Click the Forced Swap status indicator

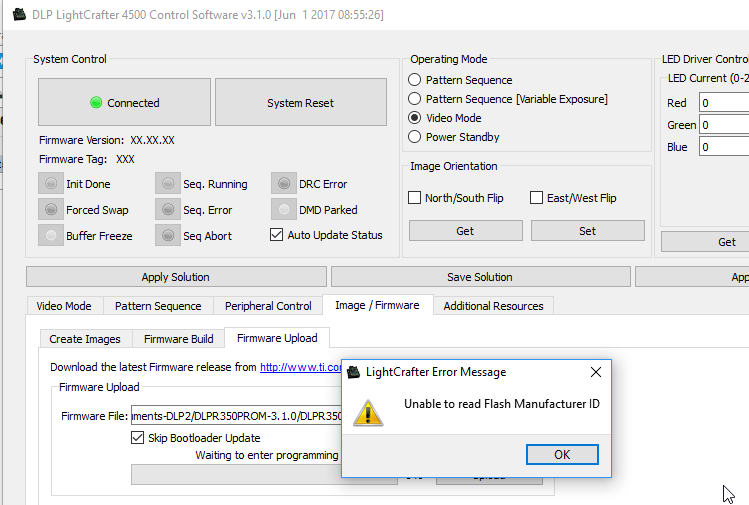tap(51, 209)
